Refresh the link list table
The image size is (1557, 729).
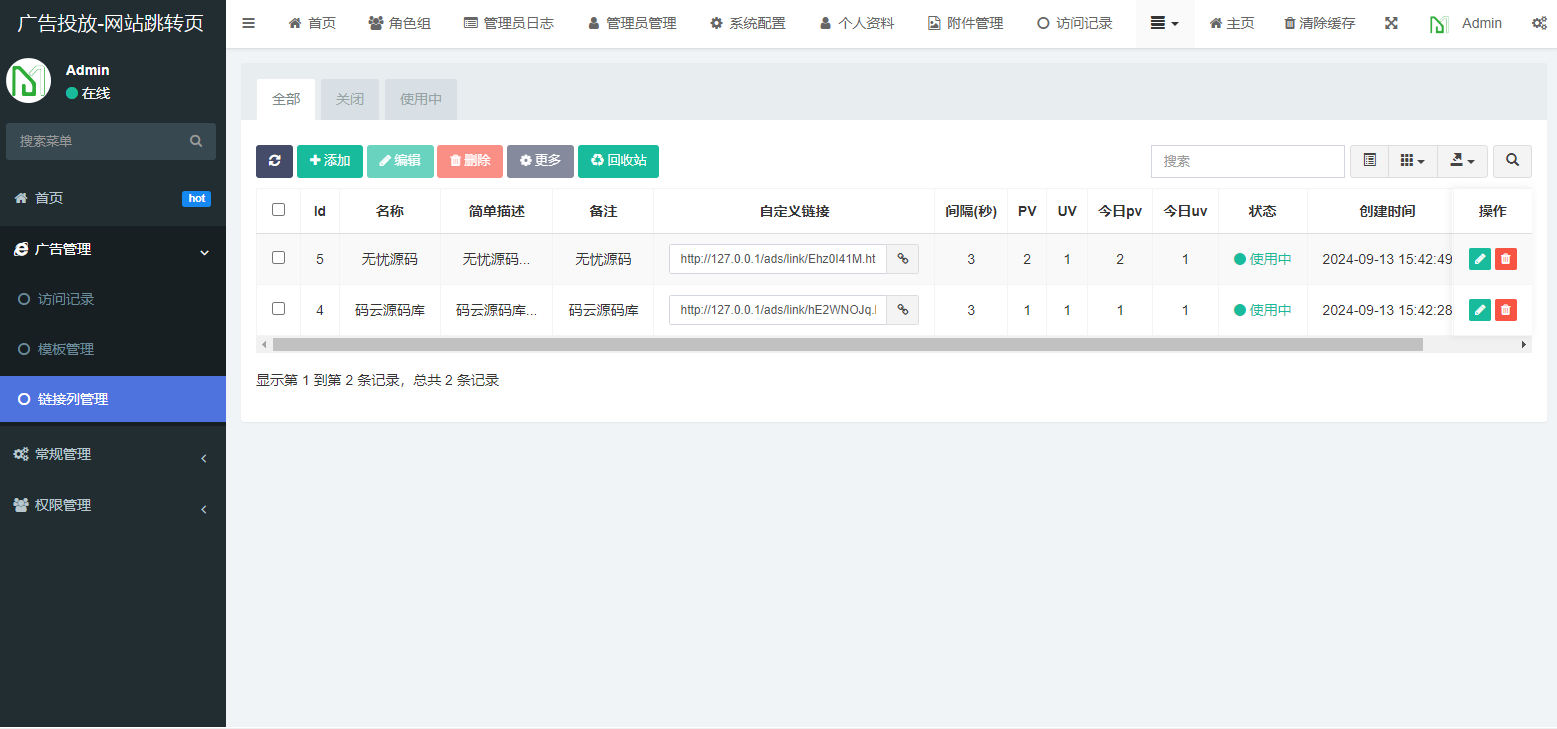click(274, 161)
